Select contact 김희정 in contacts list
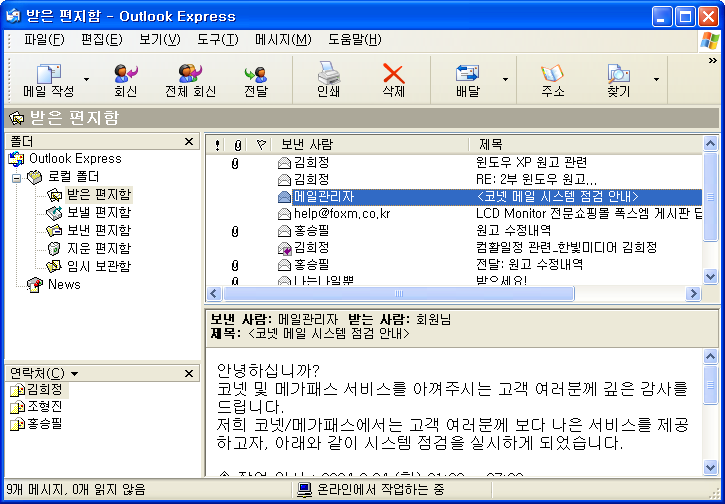The height and width of the screenshot is (504, 725). pos(37,390)
